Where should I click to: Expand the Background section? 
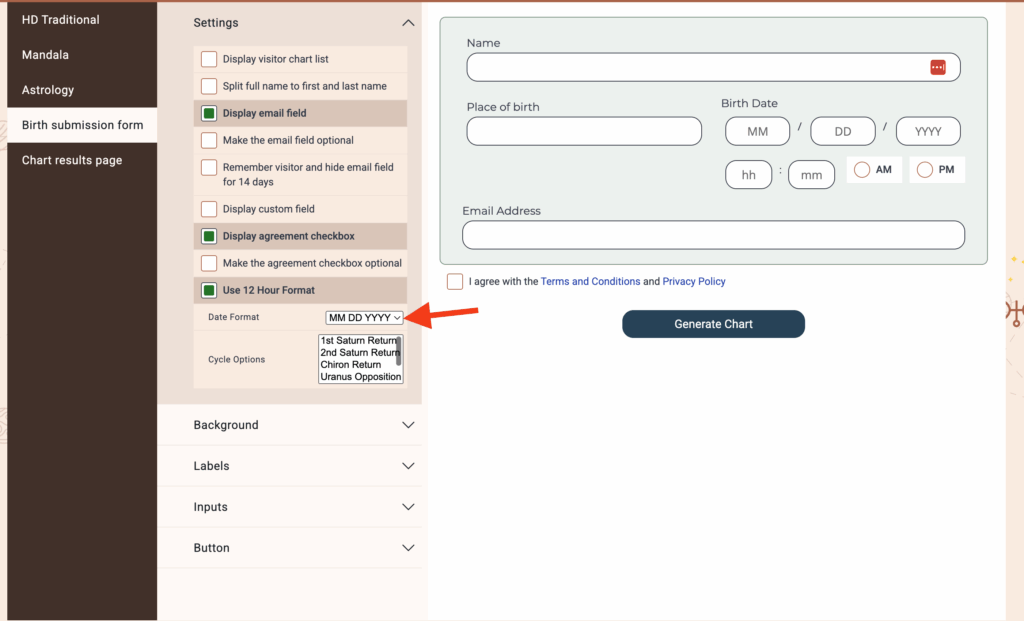click(407, 425)
